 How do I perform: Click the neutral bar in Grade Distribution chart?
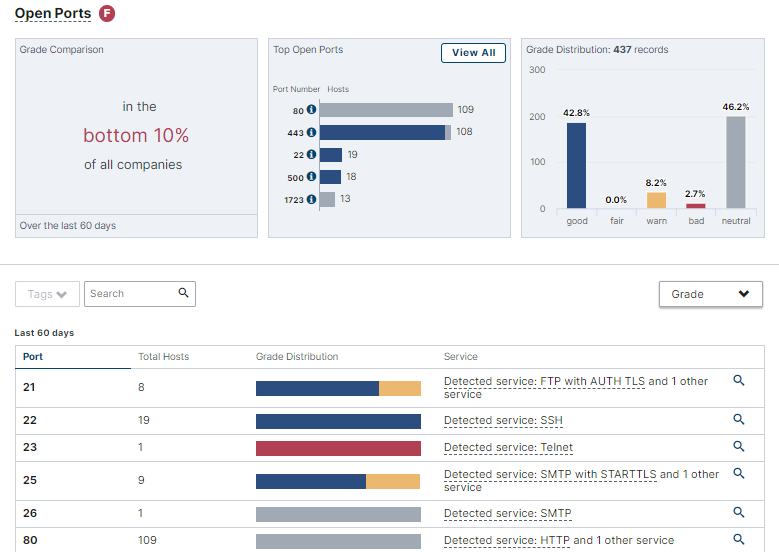tap(735, 162)
